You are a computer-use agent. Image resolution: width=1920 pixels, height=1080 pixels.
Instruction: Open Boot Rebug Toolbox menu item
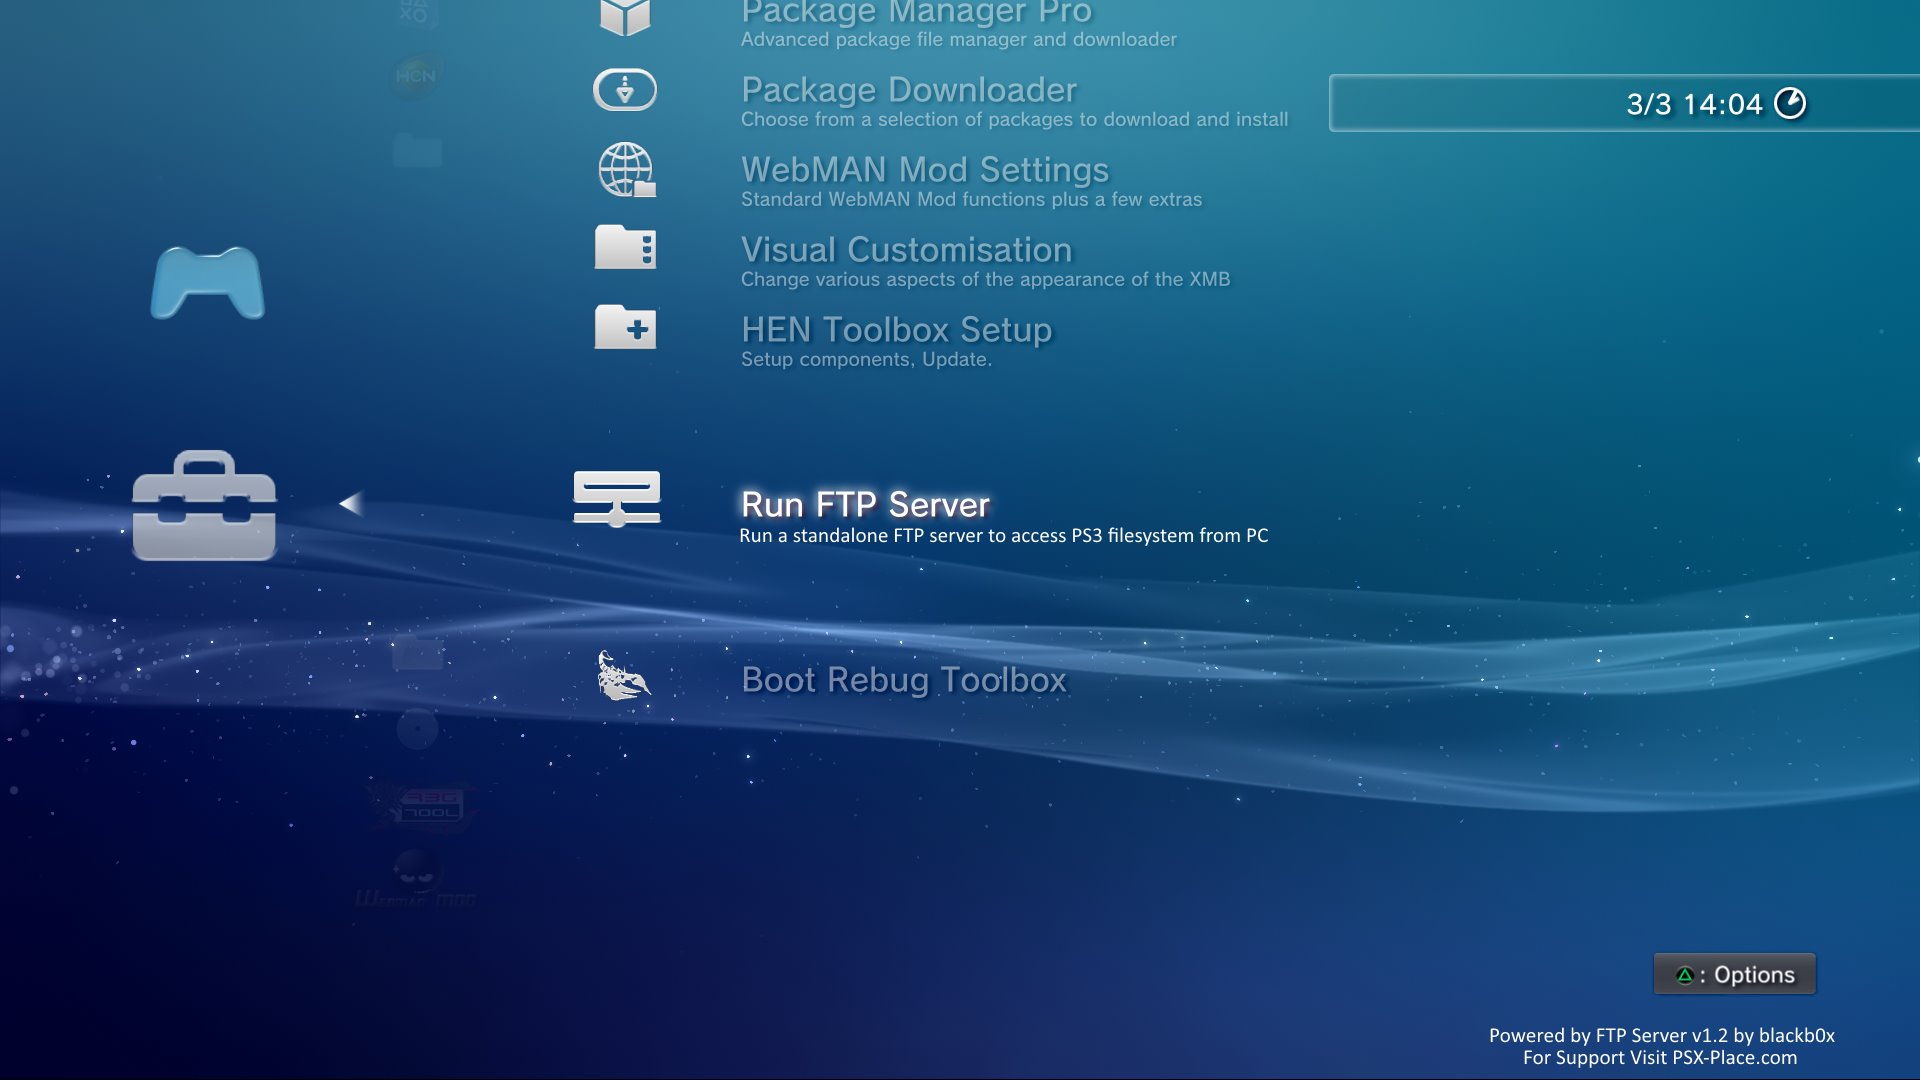click(904, 680)
